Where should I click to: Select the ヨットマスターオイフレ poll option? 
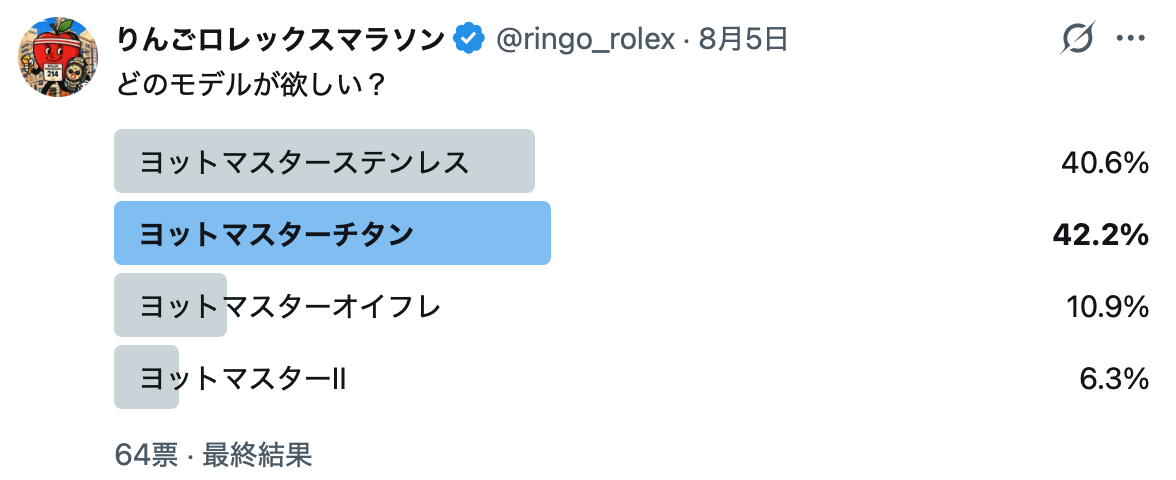tap(632, 305)
